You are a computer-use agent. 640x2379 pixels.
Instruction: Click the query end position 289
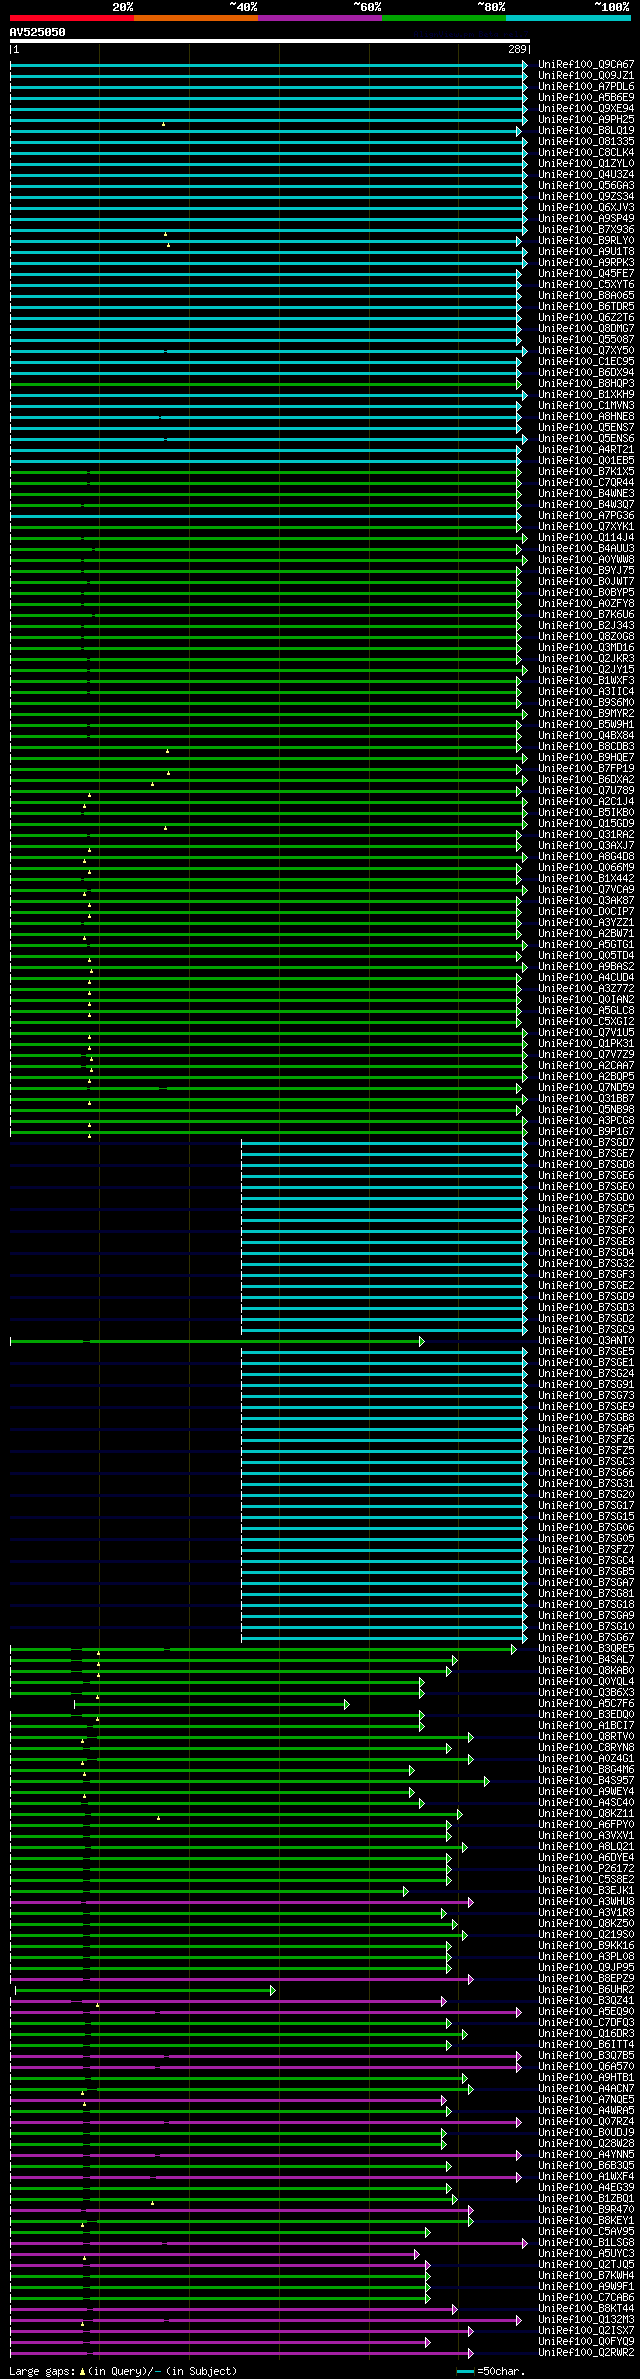[x=517, y=49]
